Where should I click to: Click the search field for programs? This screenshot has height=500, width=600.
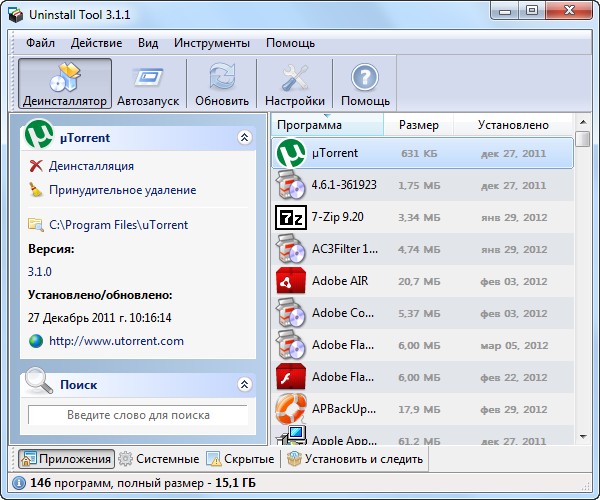point(138,415)
